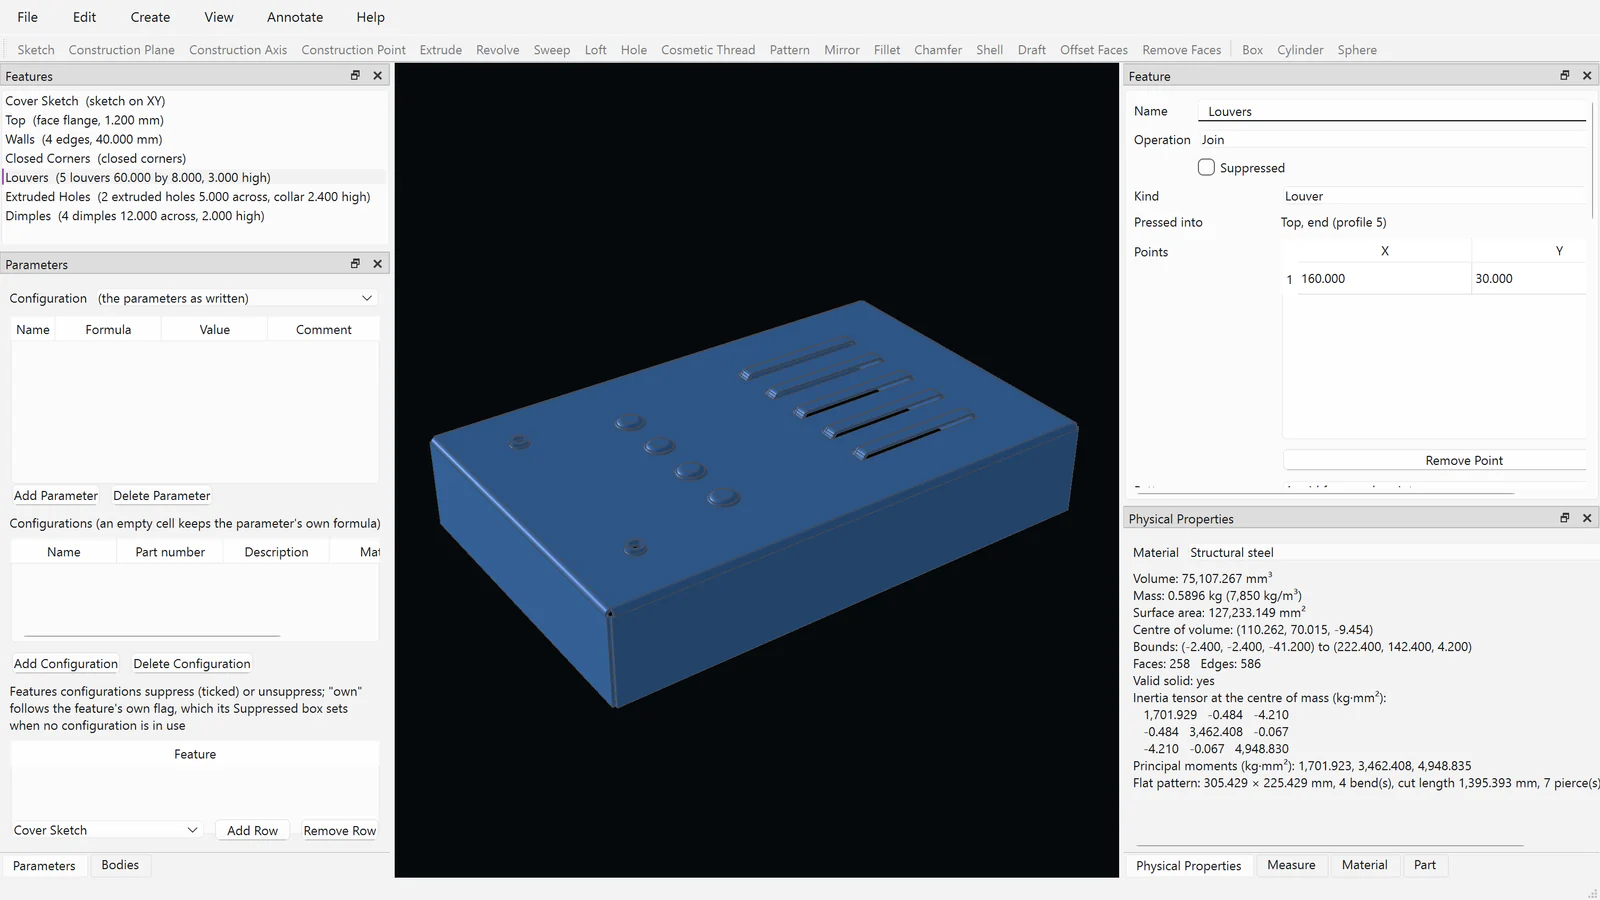Close the Features panel
1600x900 pixels.
(x=378, y=76)
